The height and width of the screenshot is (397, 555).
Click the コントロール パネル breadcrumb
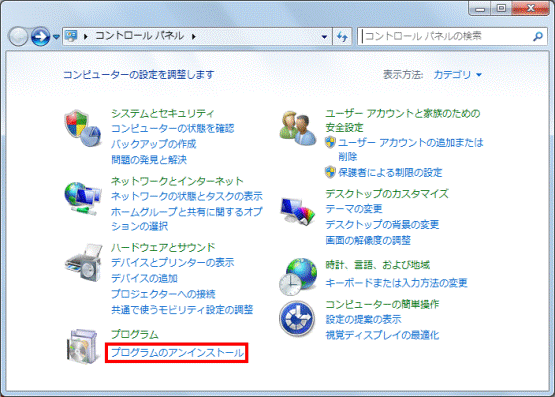139,36
